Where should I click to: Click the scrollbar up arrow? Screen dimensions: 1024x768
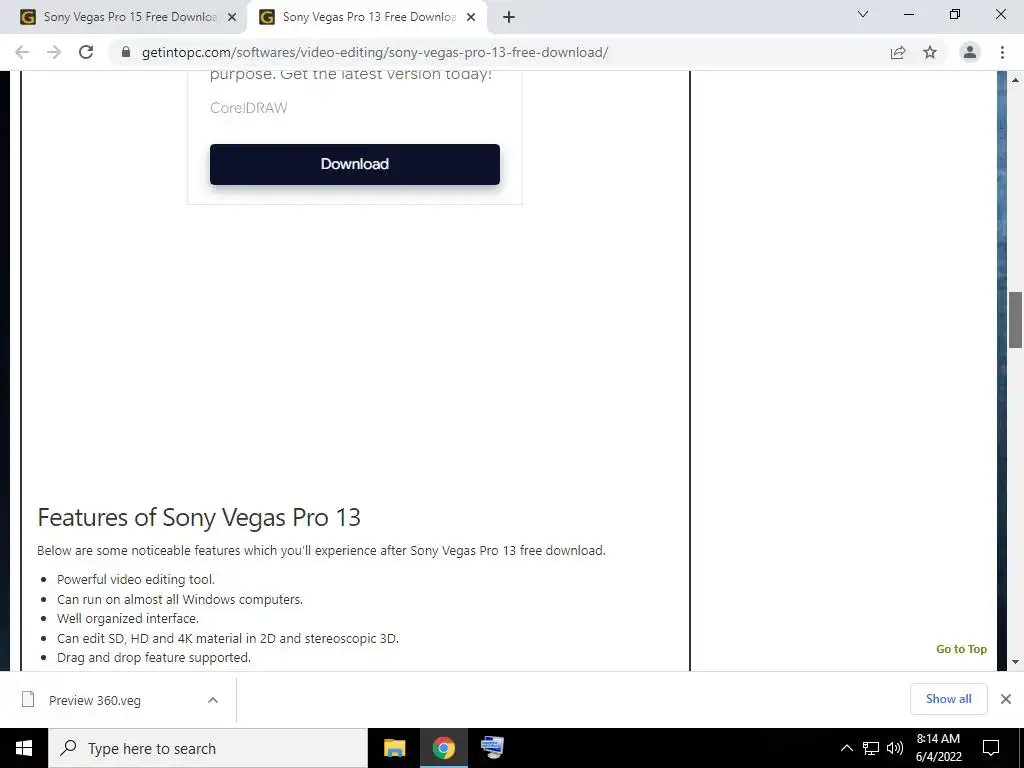tap(1016, 80)
